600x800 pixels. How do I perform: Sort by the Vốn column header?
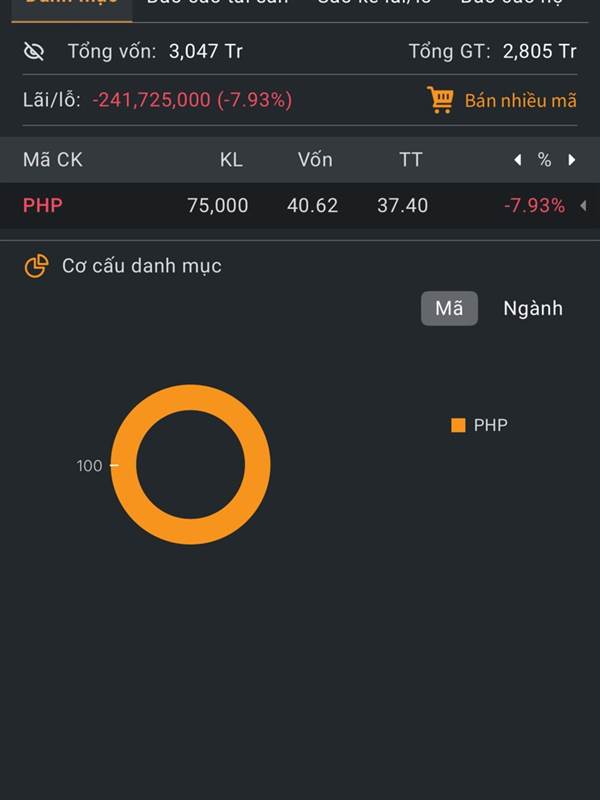pyautogui.click(x=315, y=160)
